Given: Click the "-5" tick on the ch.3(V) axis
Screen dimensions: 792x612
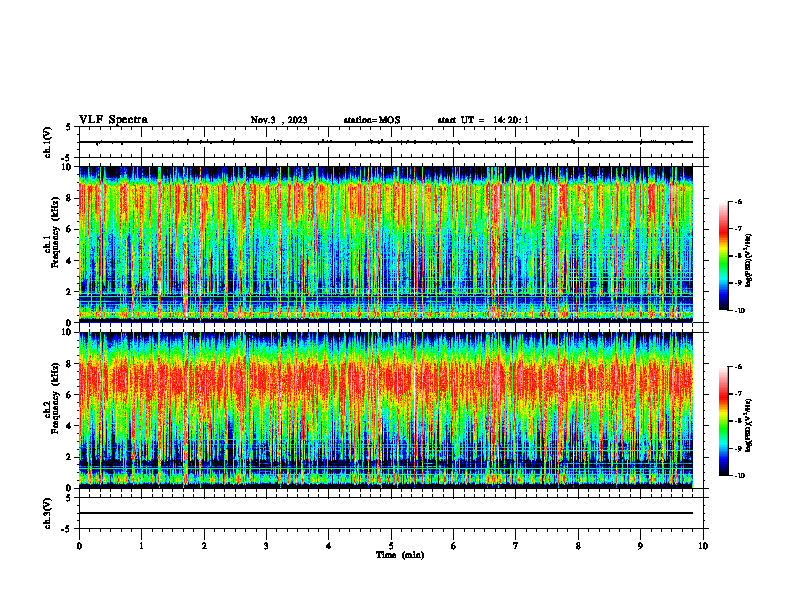Looking at the screenshot, I should click(67, 529).
